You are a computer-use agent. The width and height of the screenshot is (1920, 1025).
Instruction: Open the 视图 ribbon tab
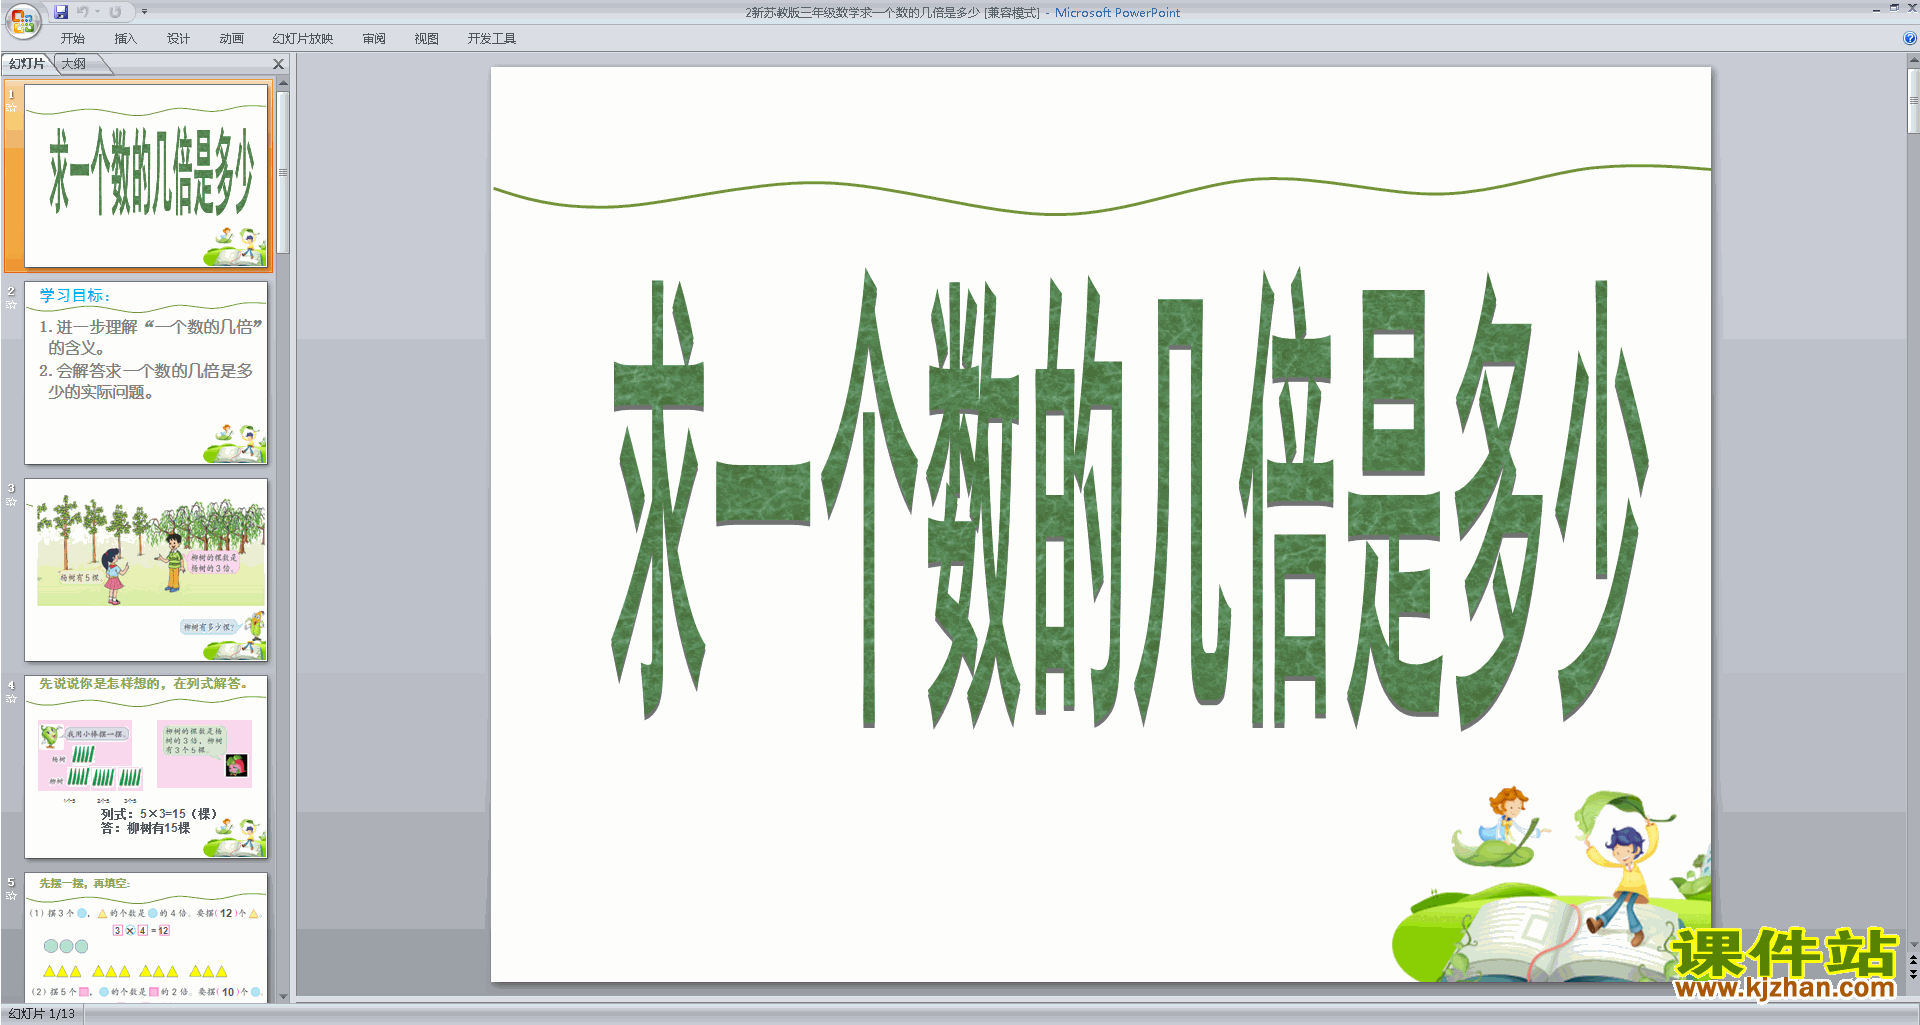[x=427, y=39]
